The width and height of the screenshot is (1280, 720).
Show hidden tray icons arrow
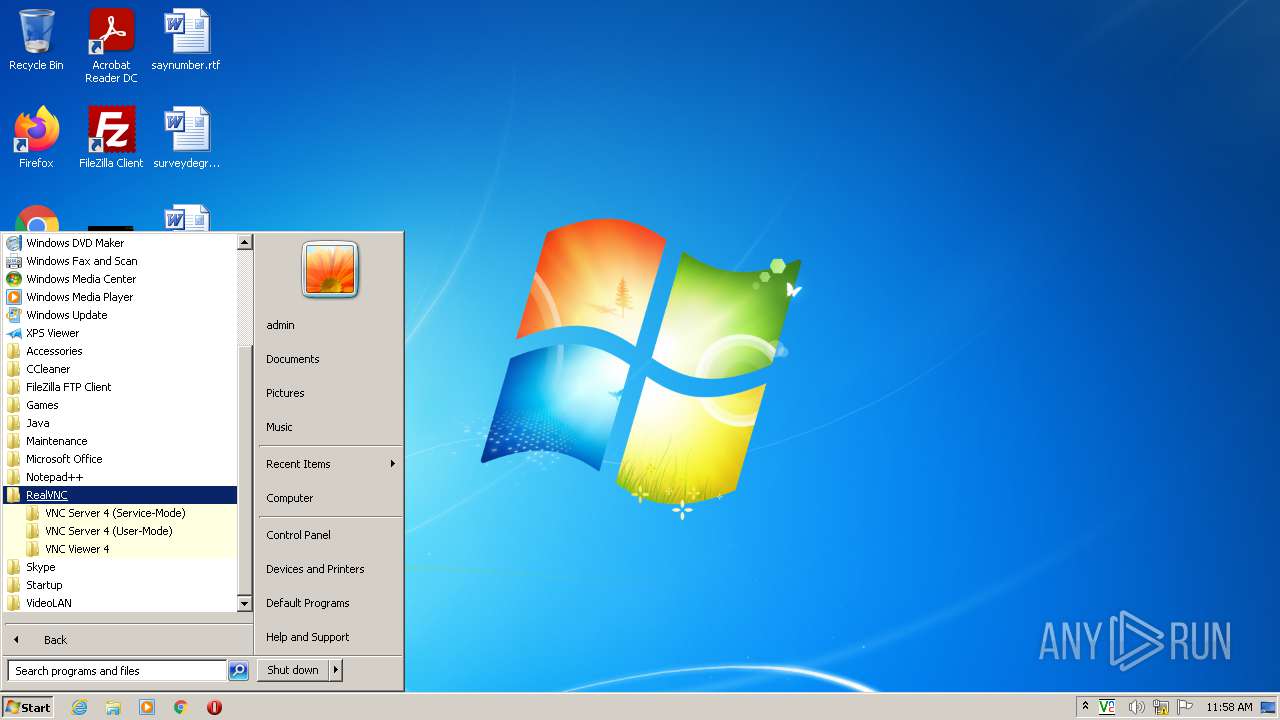click(1085, 707)
